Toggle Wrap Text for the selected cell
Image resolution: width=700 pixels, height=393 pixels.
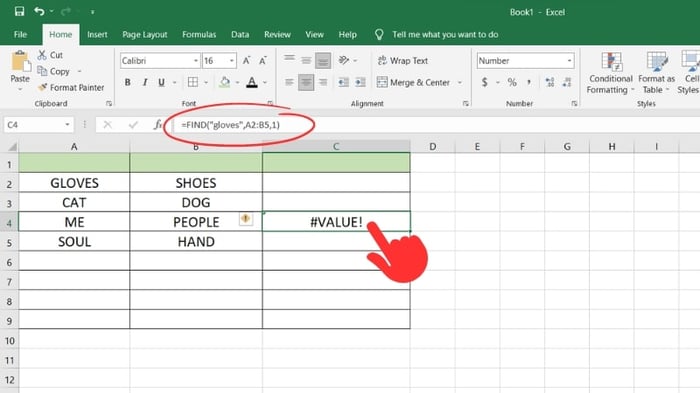click(403, 61)
